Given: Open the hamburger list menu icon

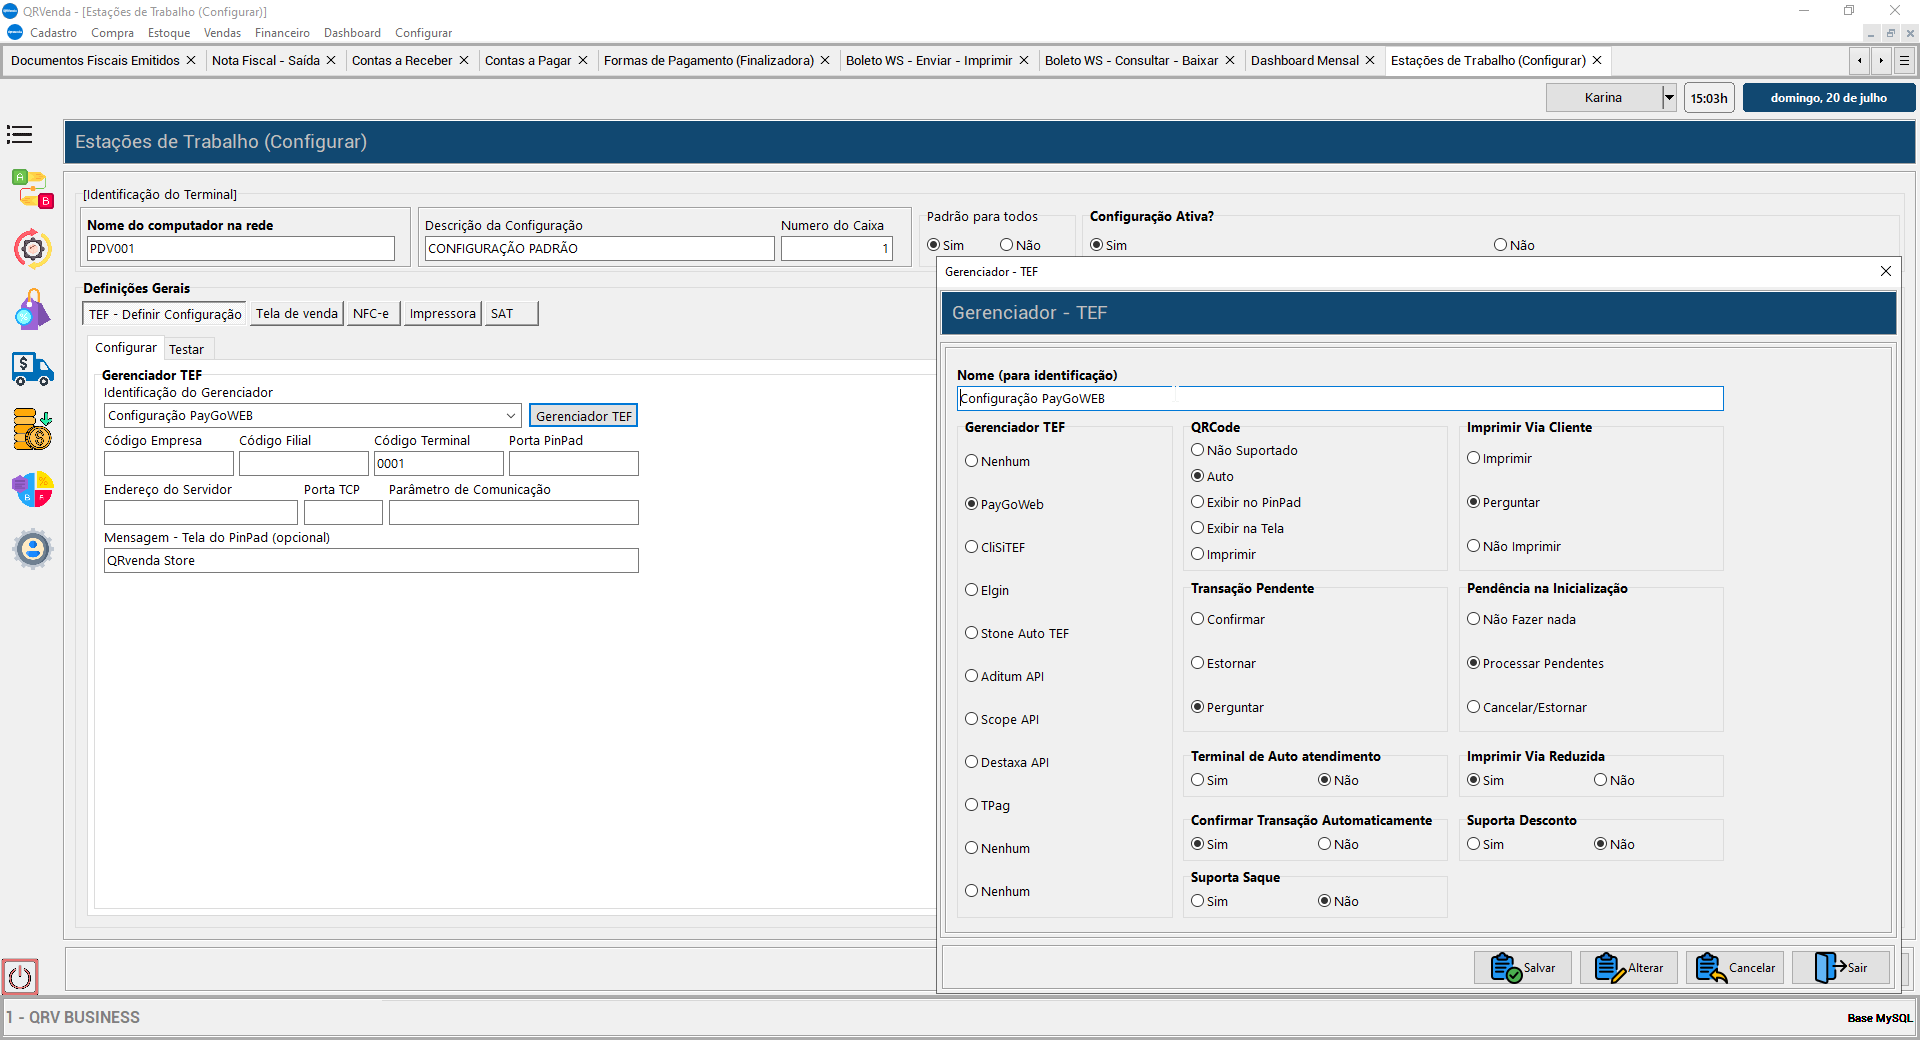Looking at the screenshot, I should point(20,135).
